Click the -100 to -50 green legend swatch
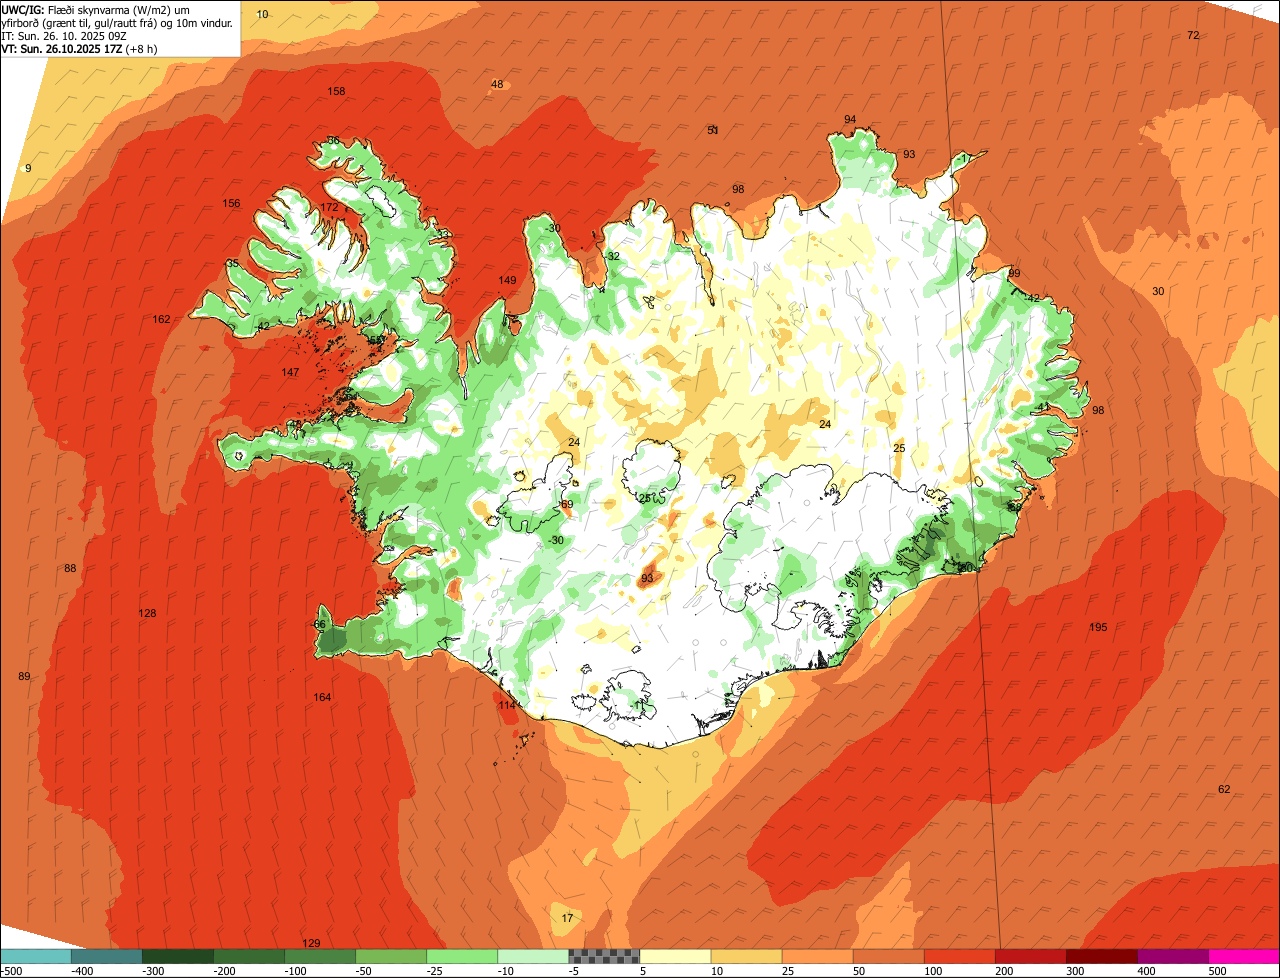Viewport: 1280px width, 978px height. click(320, 956)
